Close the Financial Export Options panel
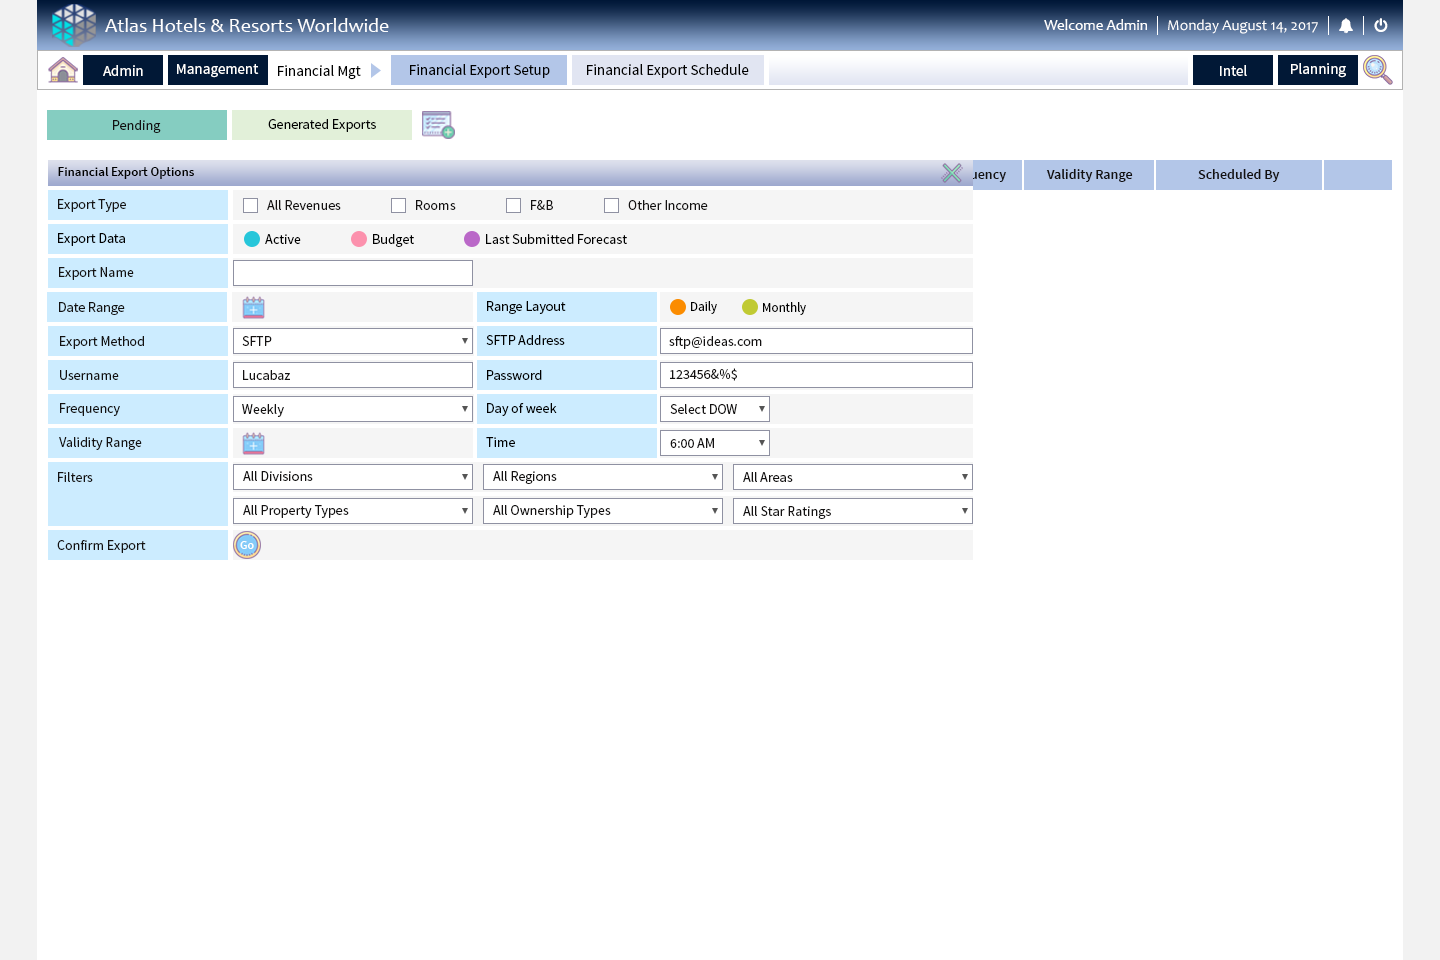Viewport: 1440px width, 960px height. (x=952, y=173)
